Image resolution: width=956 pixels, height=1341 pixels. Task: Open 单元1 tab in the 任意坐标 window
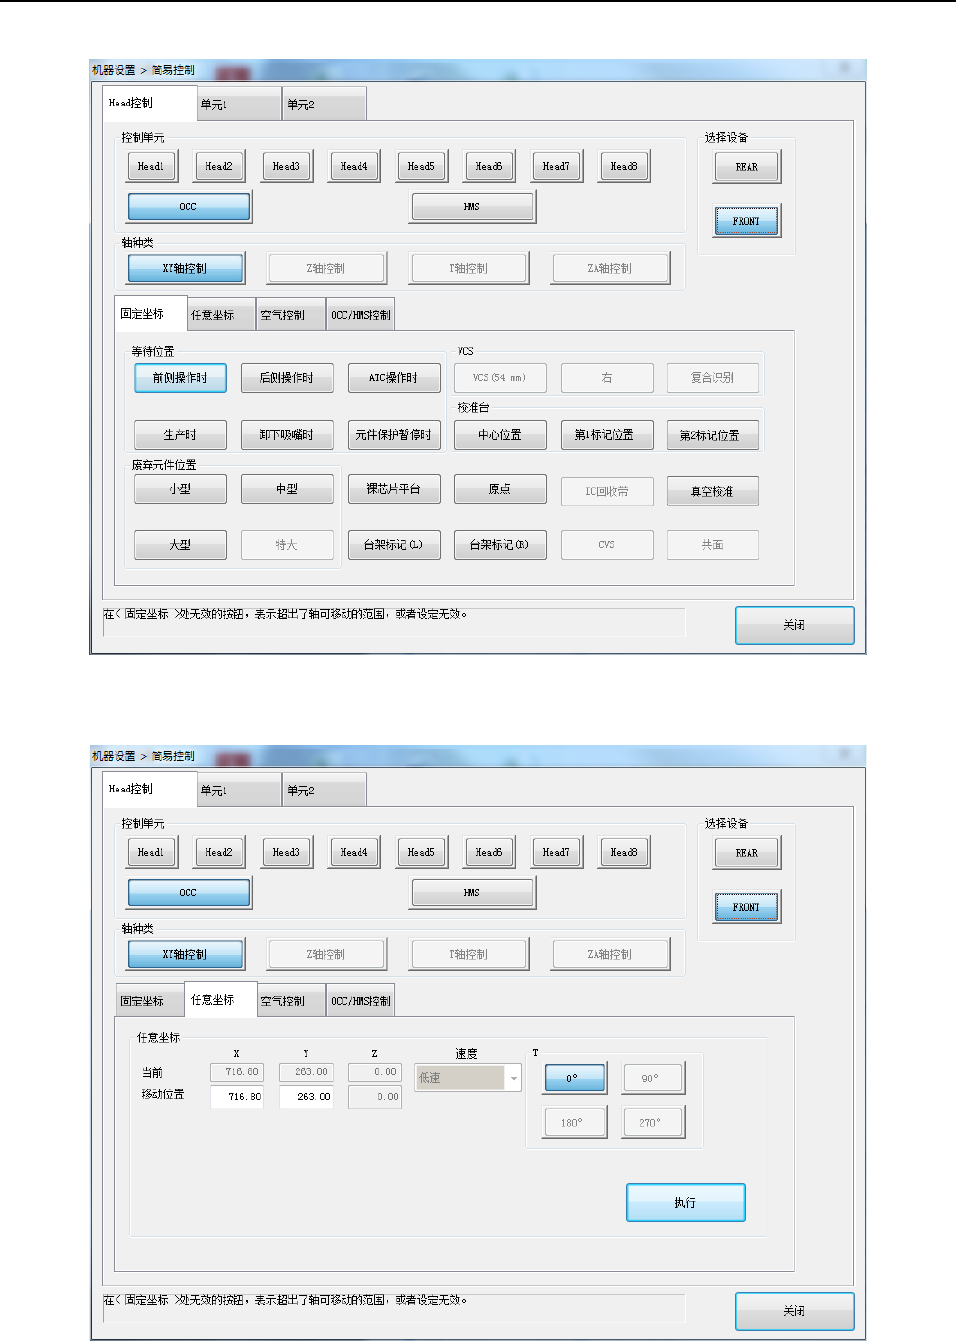[x=239, y=790]
